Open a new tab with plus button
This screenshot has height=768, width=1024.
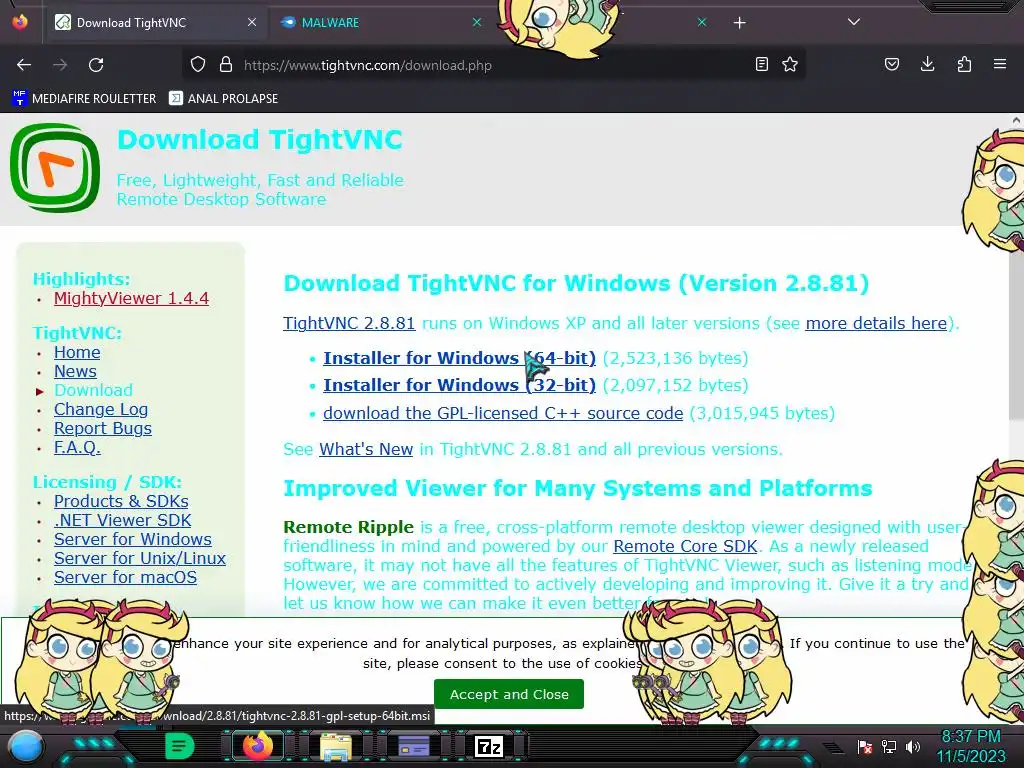[x=739, y=23]
